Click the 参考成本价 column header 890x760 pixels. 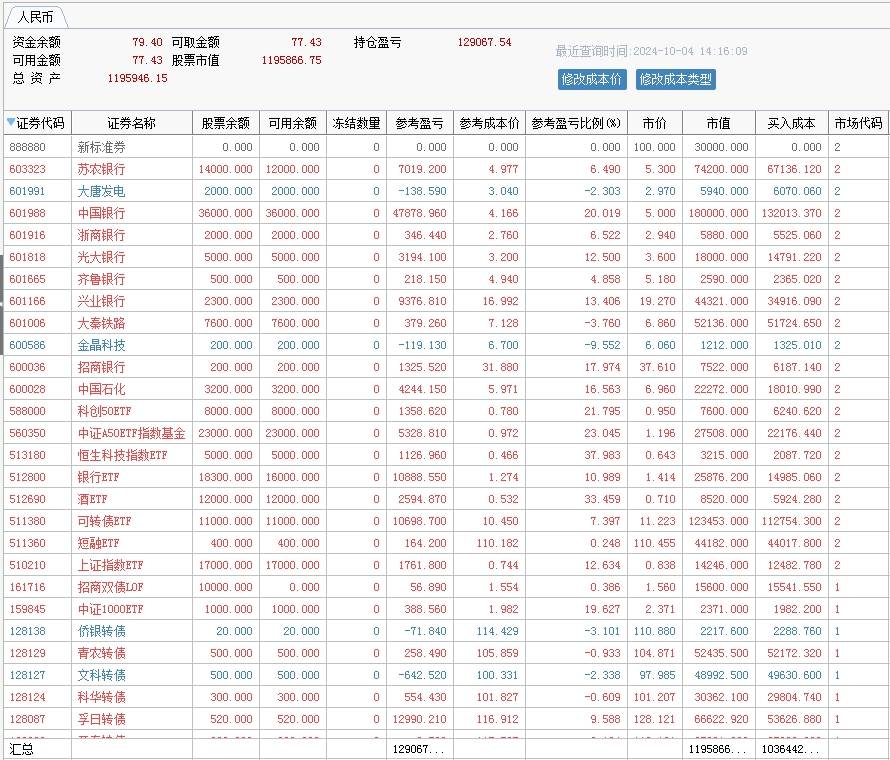pos(489,123)
